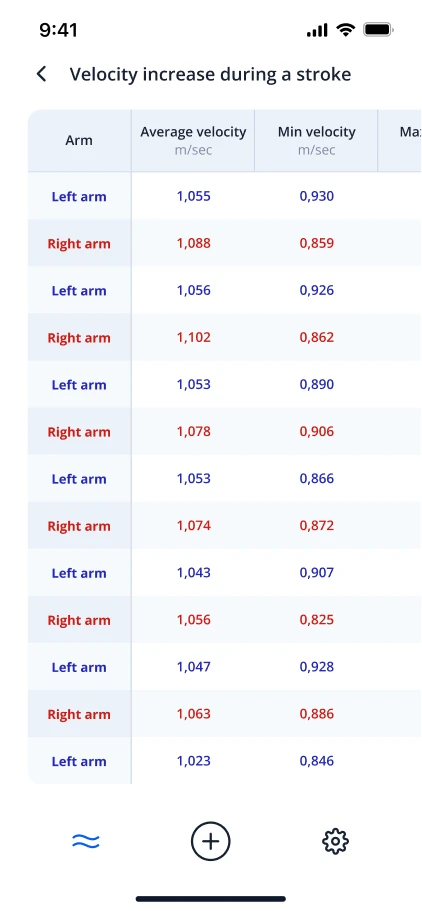Tap the Arm column header
The height and width of the screenshot is (911, 422).
click(x=79, y=141)
